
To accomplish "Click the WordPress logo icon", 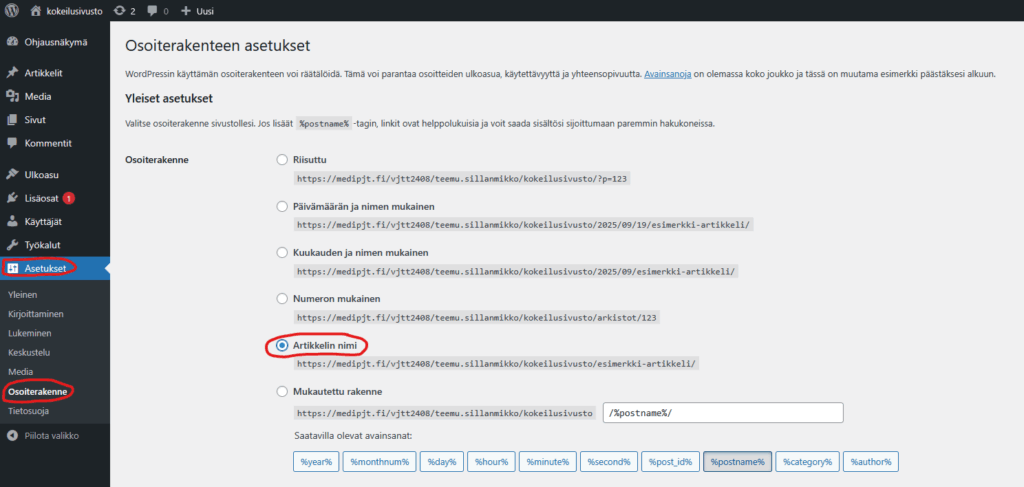I will (x=12, y=11).
